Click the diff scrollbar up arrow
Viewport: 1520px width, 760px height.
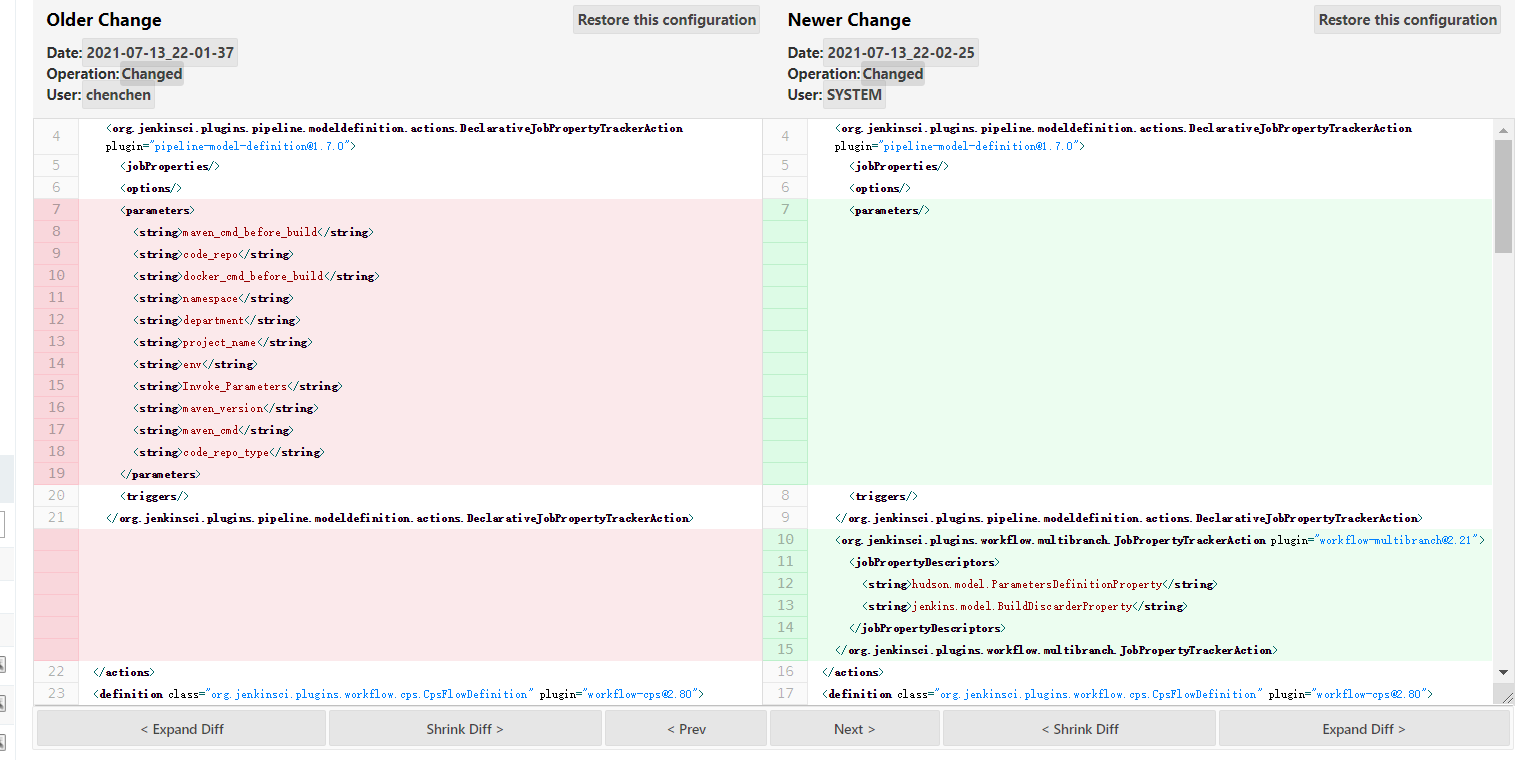(1503, 129)
